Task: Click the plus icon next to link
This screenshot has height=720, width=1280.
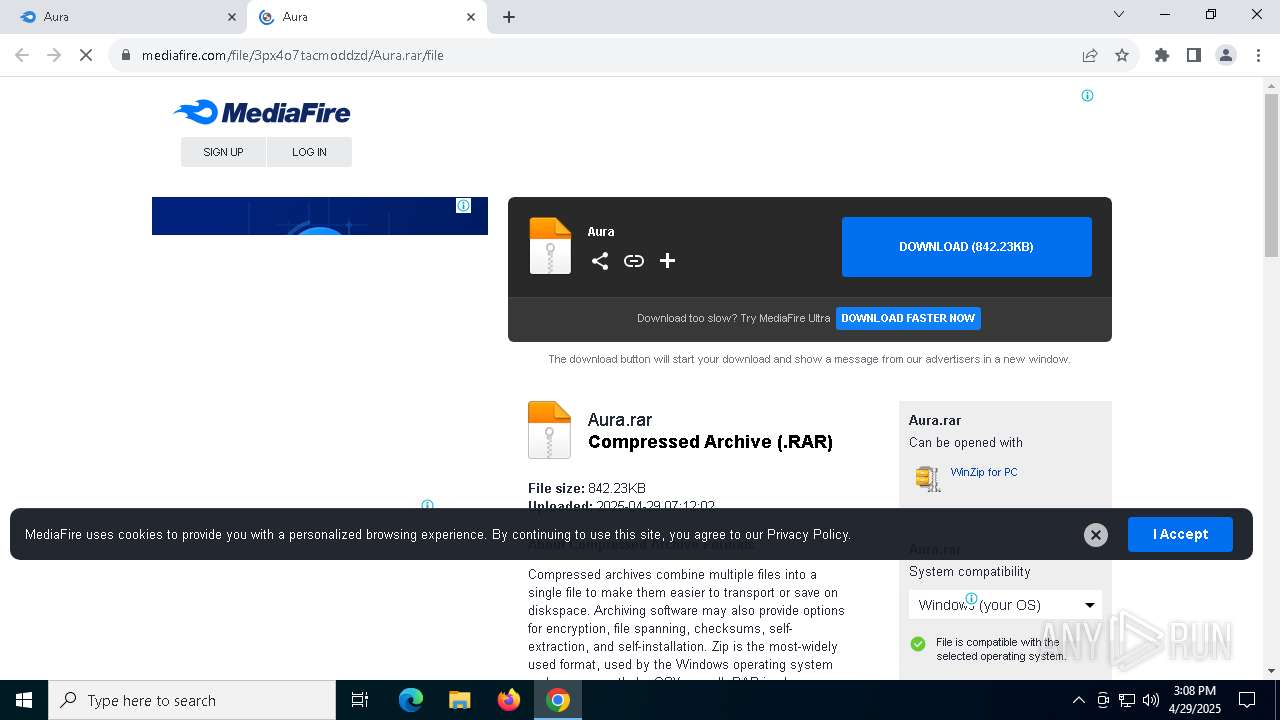Action: 667,261
